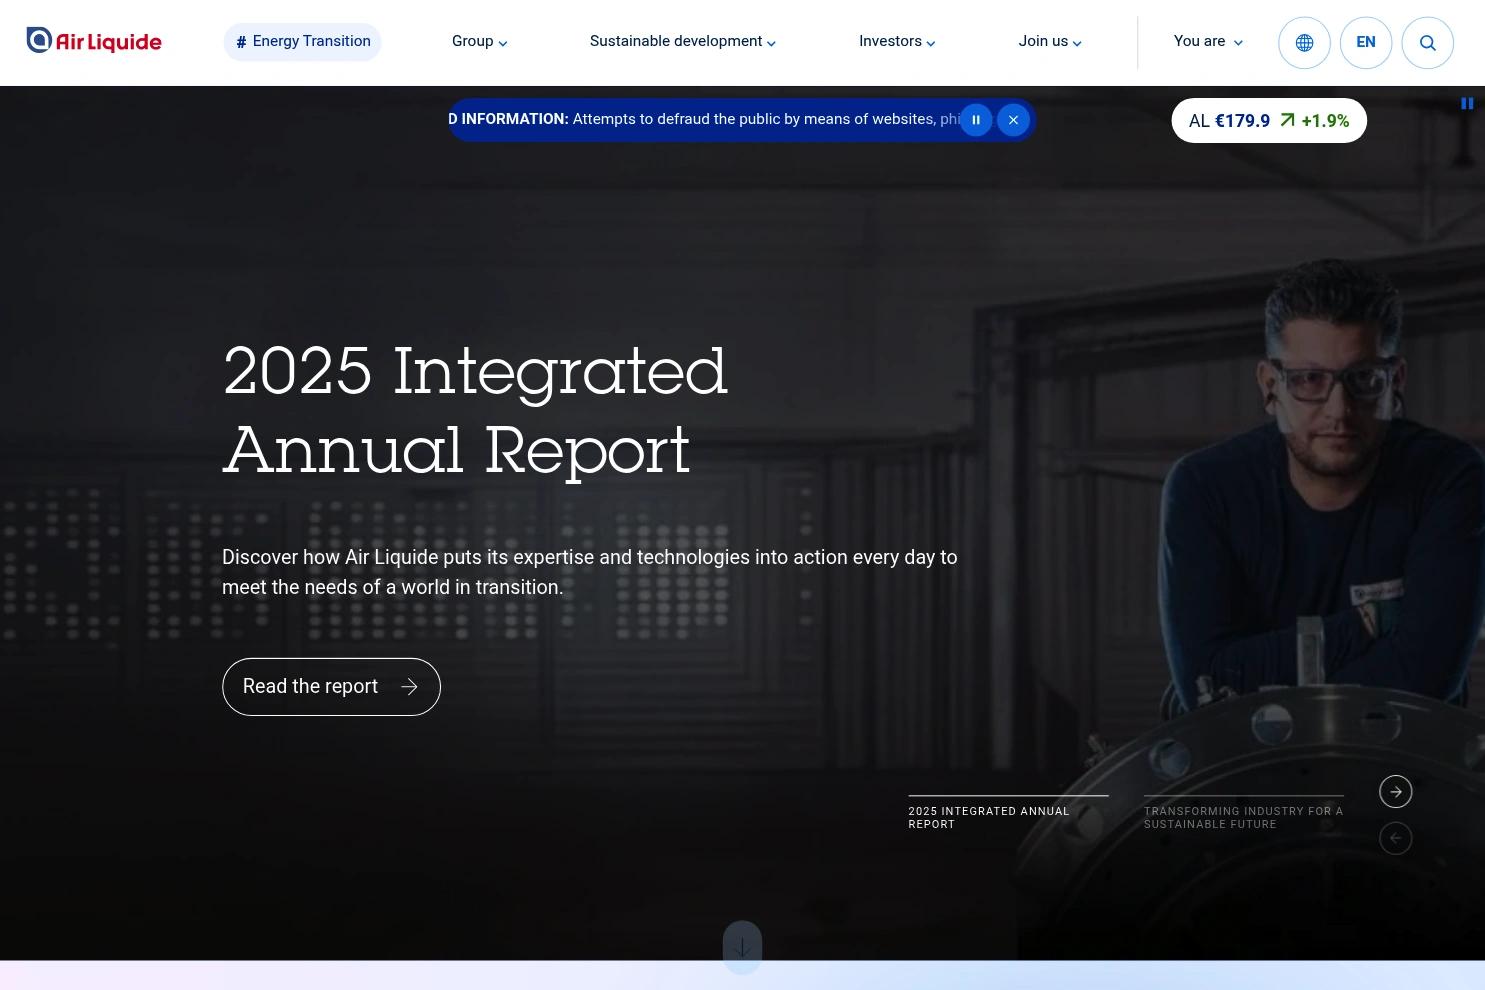Click the Discover how Air Liquide description
This screenshot has width=1485, height=990.
pyautogui.click(x=590, y=572)
